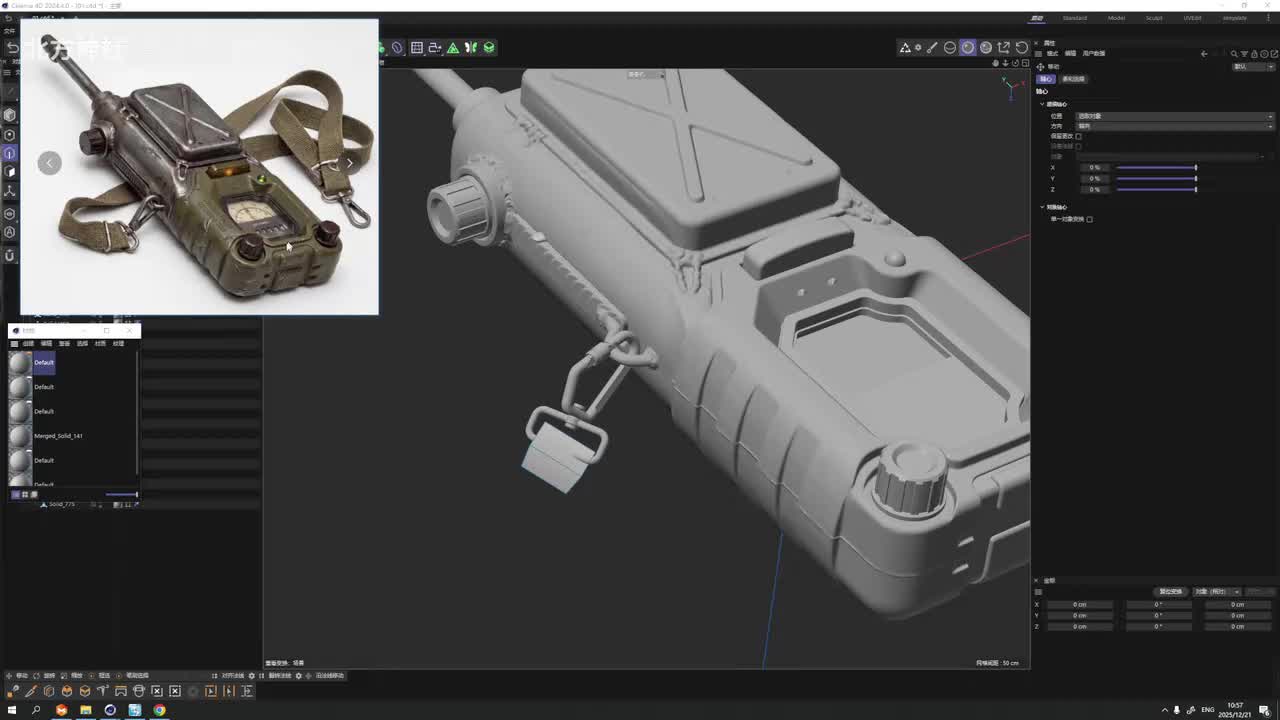This screenshot has width=1280, height=720.
Task: Switch to the Sculpt layout tab
Action: (1154, 18)
